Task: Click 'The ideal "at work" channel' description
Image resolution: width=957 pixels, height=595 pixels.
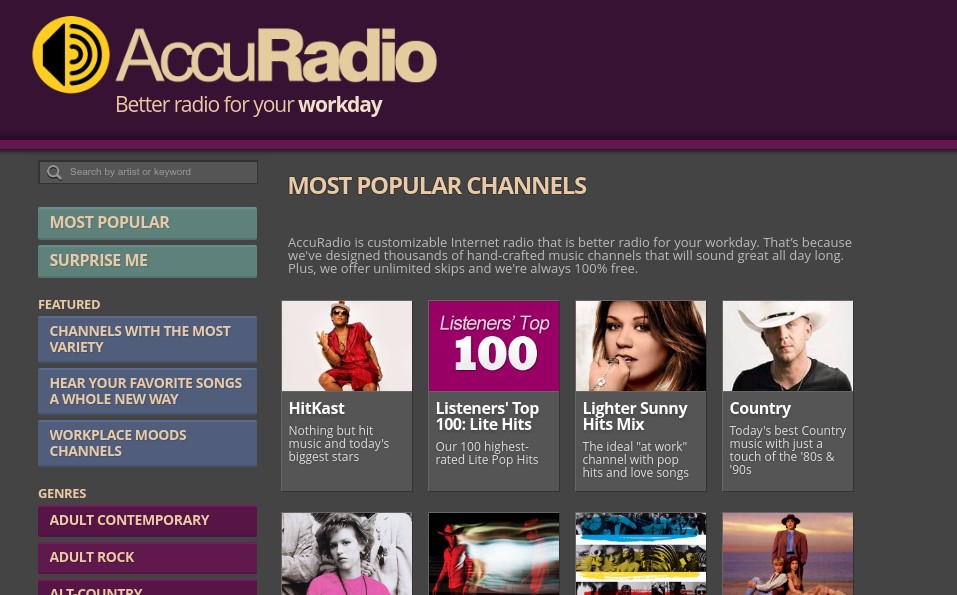Action: point(635,460)
